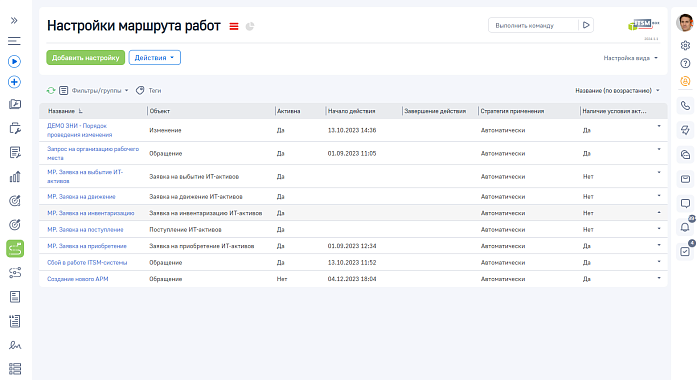Open red hamburger menu beside page title
Image resolution: width=697 pixels, height=380 pixels.
pyautogui.click(x=234, y=27)
